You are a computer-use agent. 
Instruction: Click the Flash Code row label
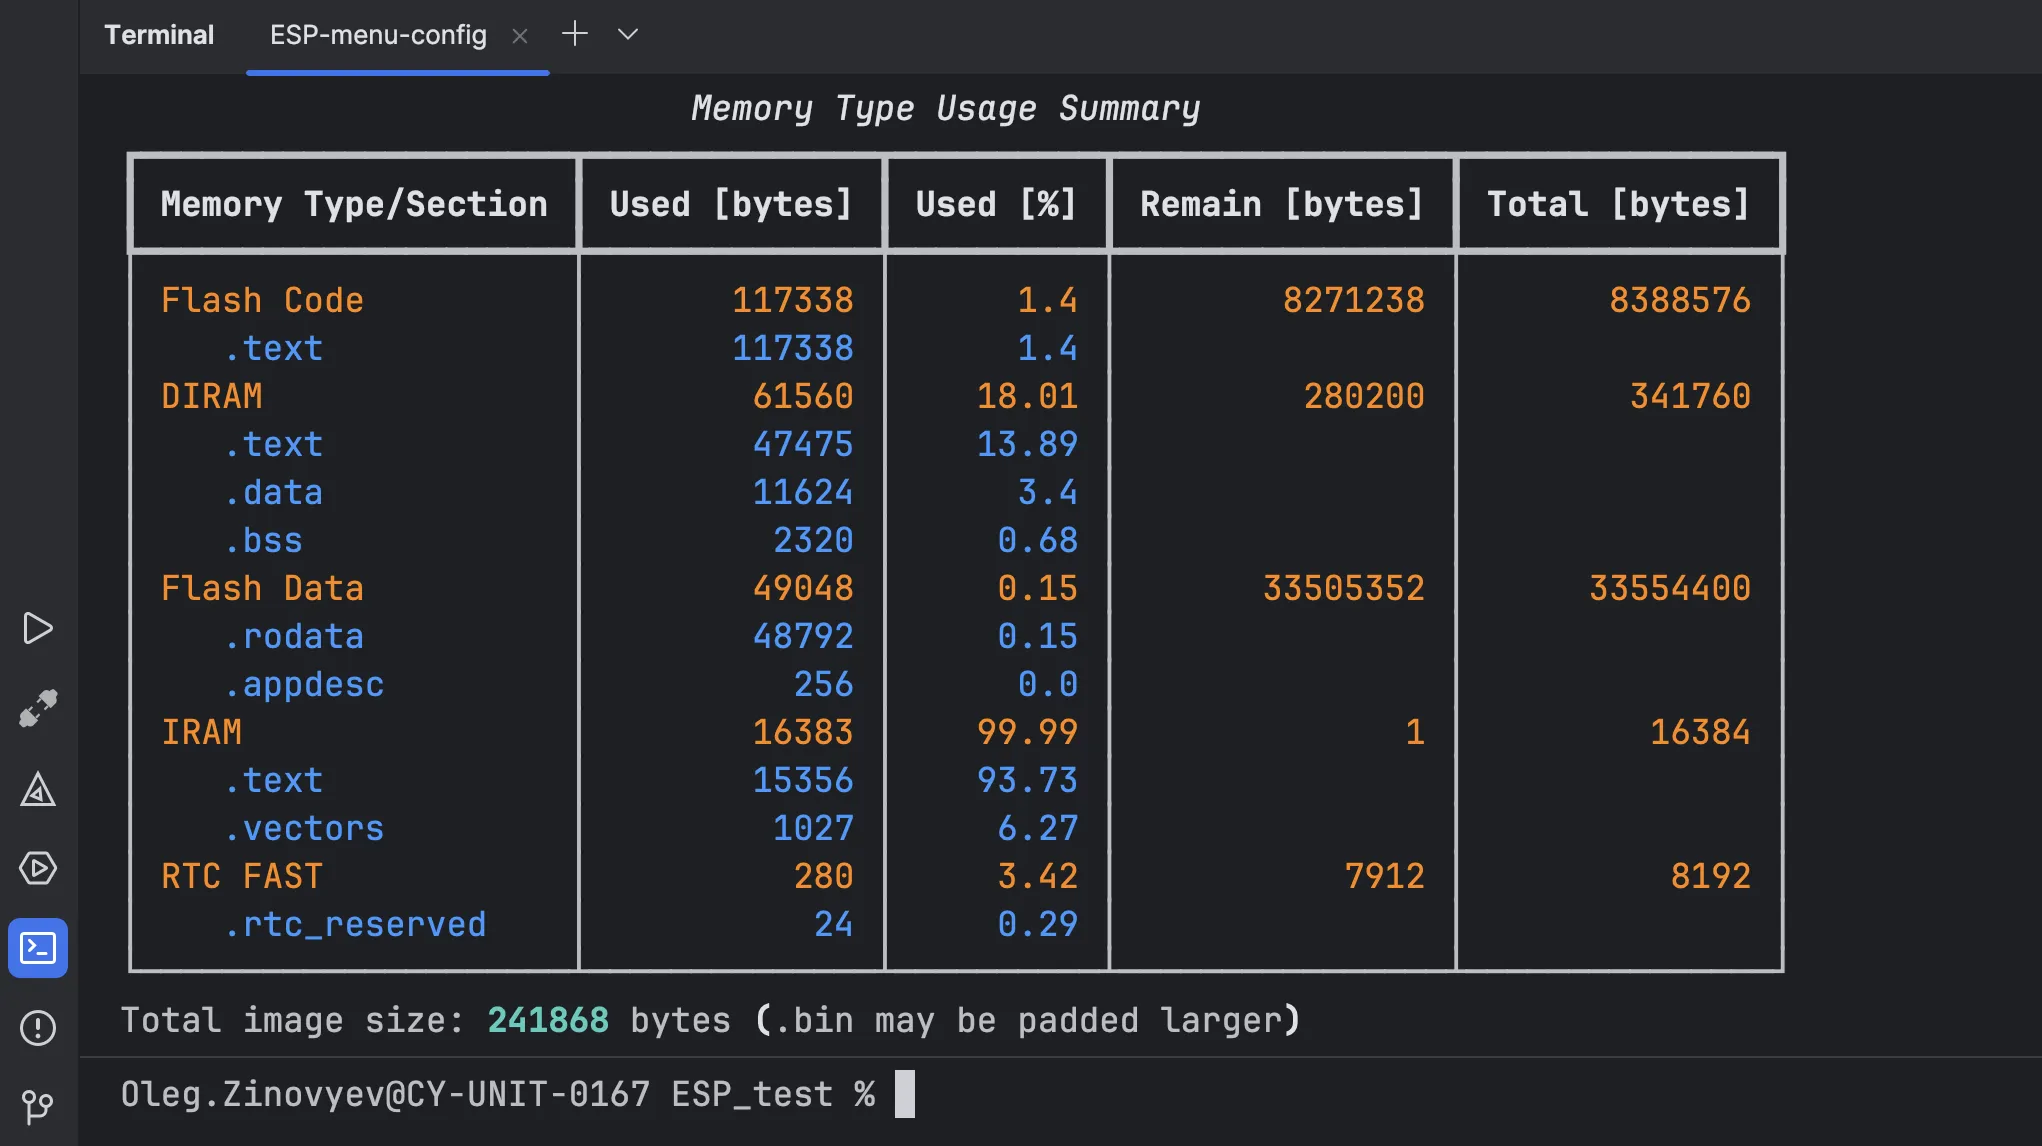262,300
